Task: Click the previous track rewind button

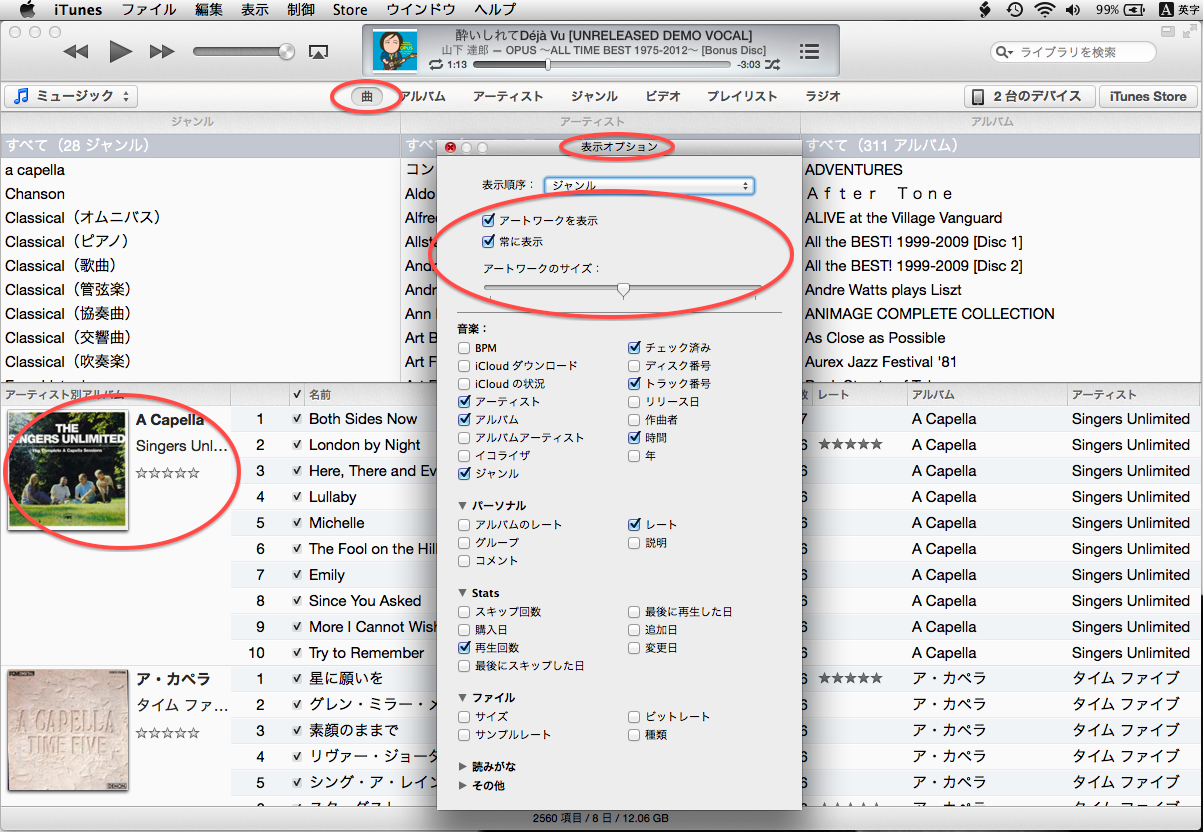Action: (75, 51)
